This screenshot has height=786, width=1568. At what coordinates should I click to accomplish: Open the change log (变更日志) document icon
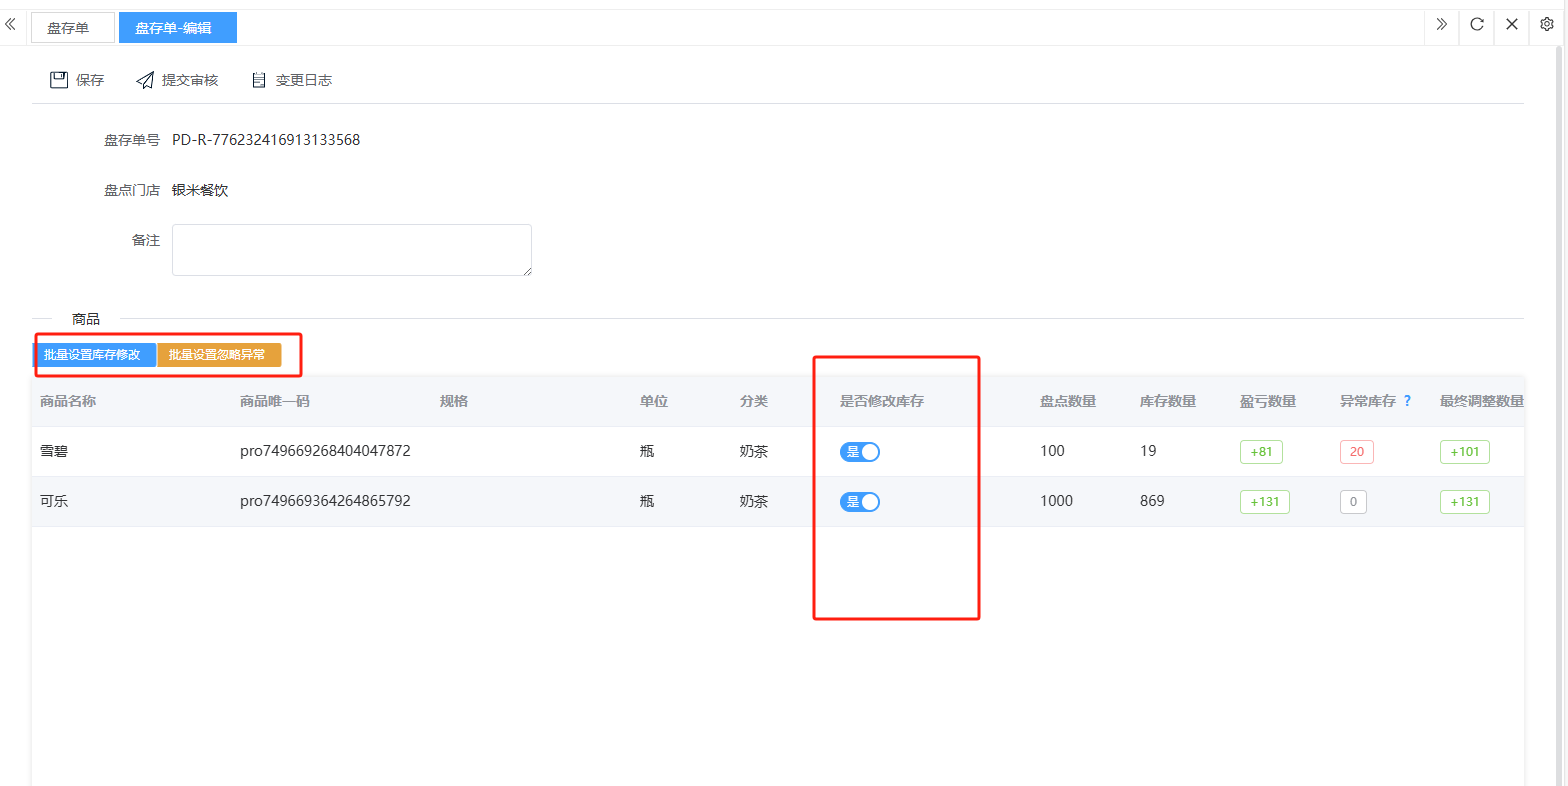click(259, 80)
